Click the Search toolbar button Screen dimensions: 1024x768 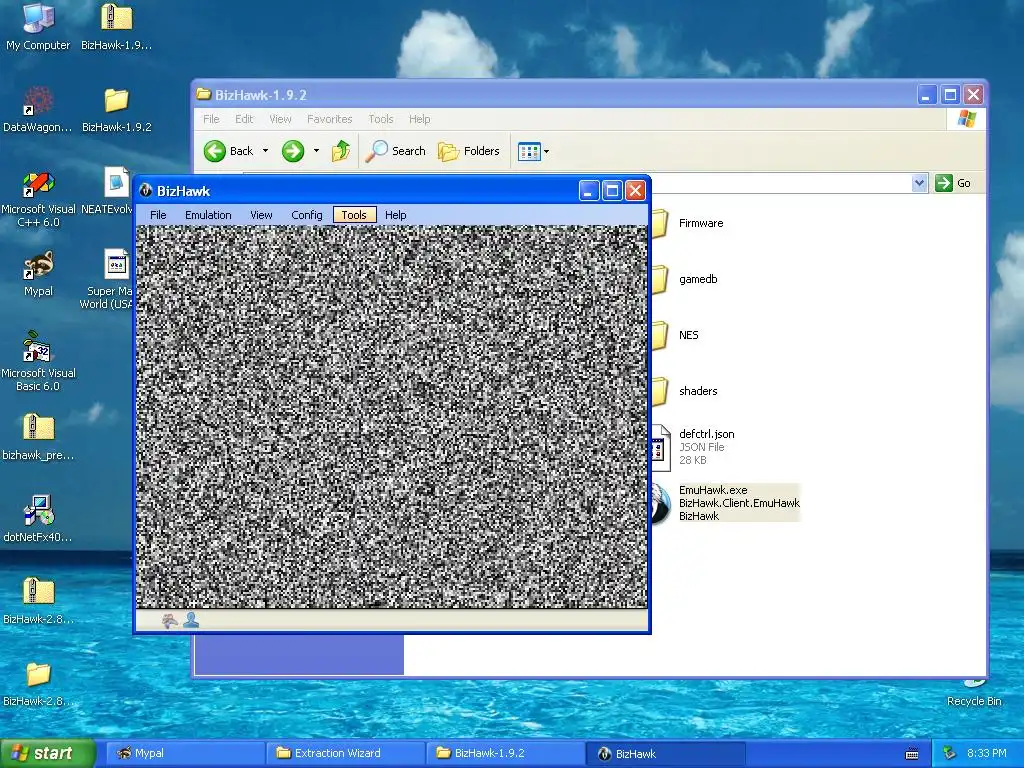395,151
